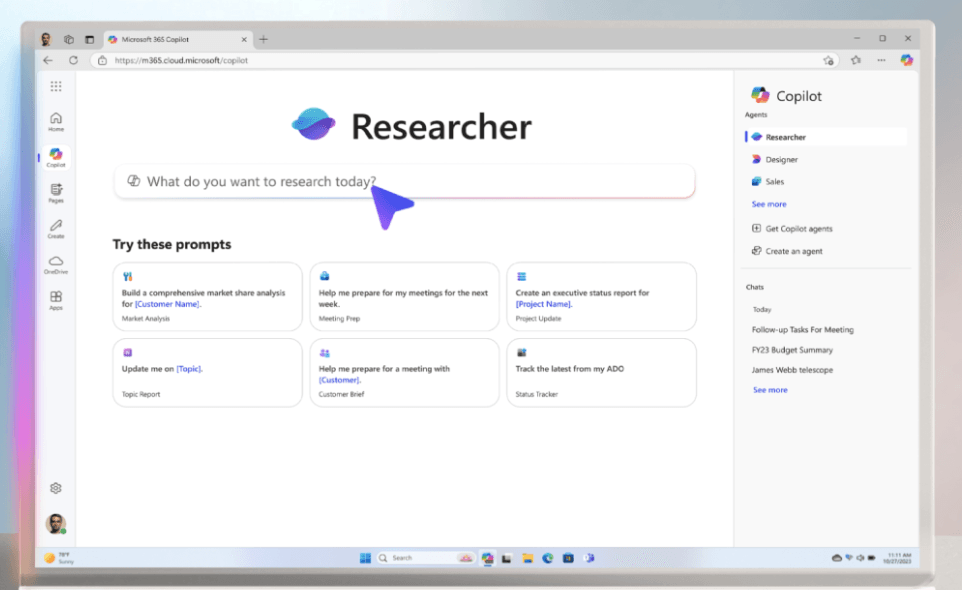
Task: Open the Copilot app on the taskbar
Action: click(x=487, y=558)
